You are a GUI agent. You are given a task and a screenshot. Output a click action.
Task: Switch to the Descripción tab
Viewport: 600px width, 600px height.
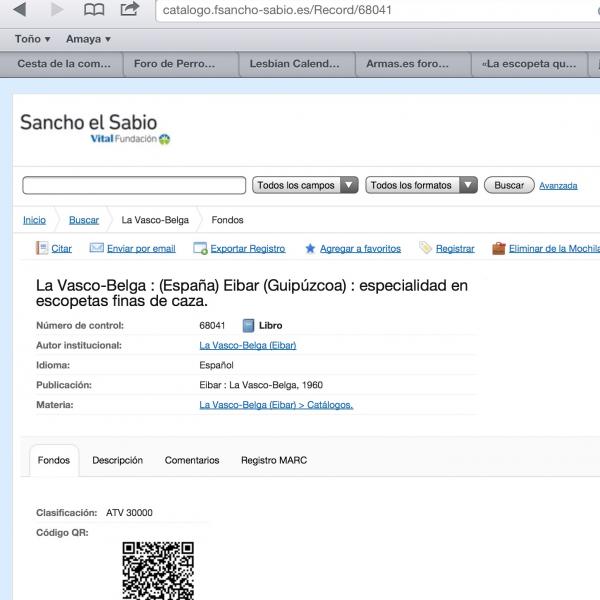coord(117,460)
